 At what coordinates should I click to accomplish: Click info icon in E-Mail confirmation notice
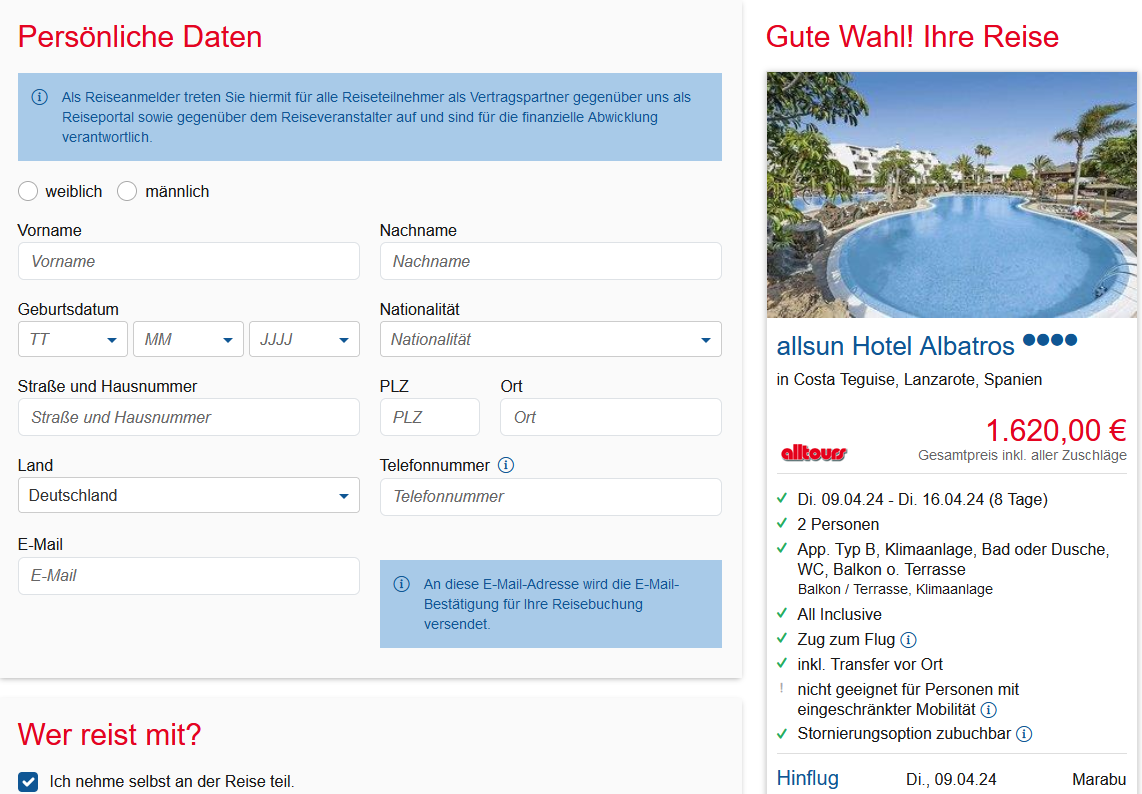point(401,584)
